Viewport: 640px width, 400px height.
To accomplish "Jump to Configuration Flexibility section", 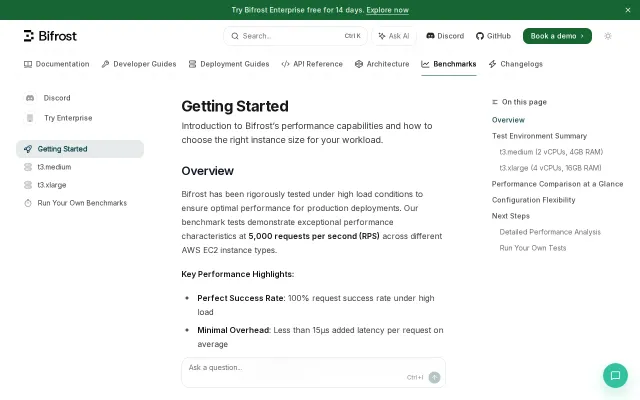I will 533,200.
